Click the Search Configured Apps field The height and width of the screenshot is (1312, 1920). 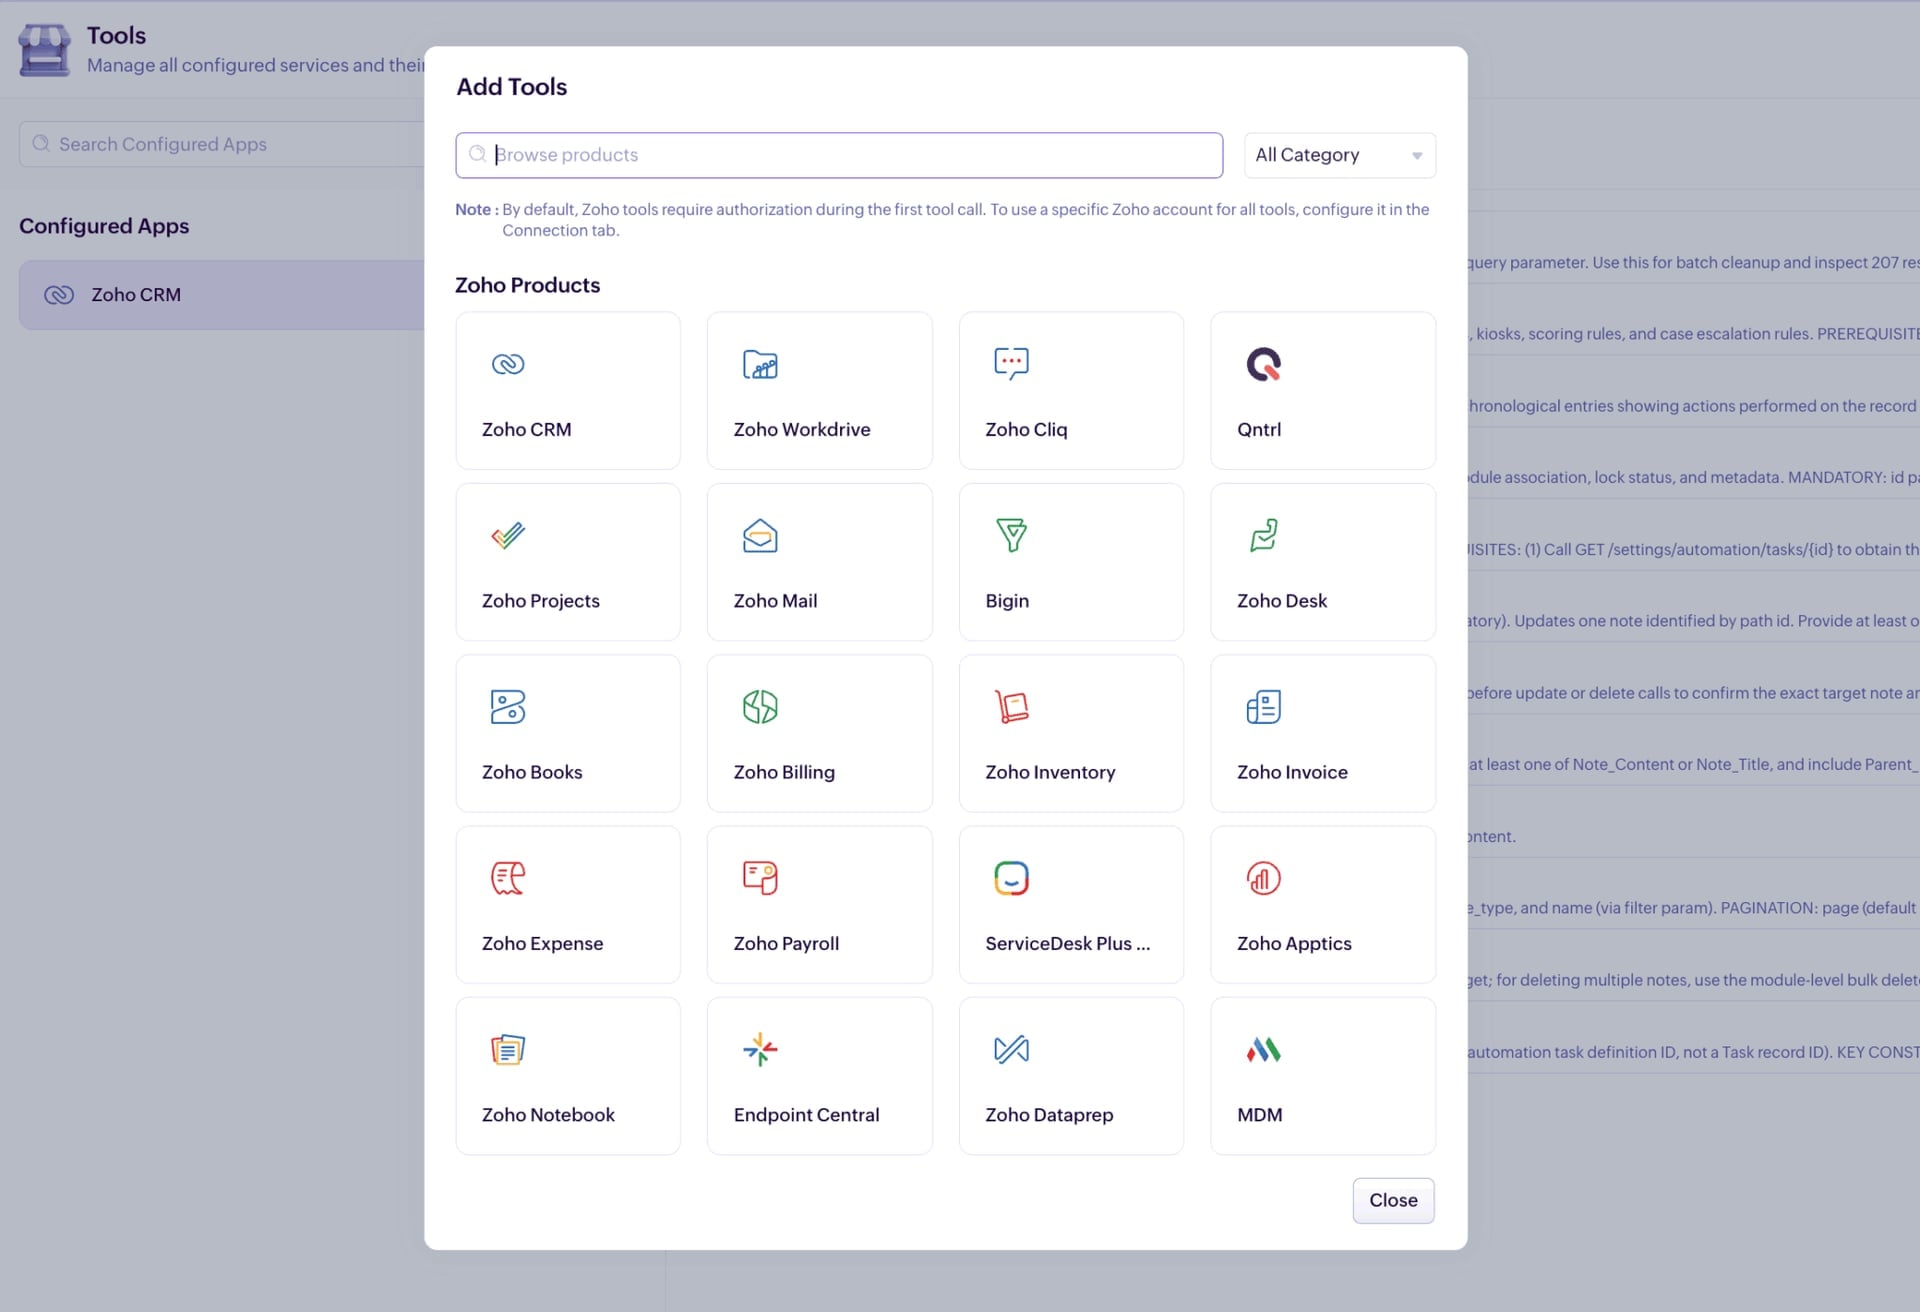tap(222, 144)
